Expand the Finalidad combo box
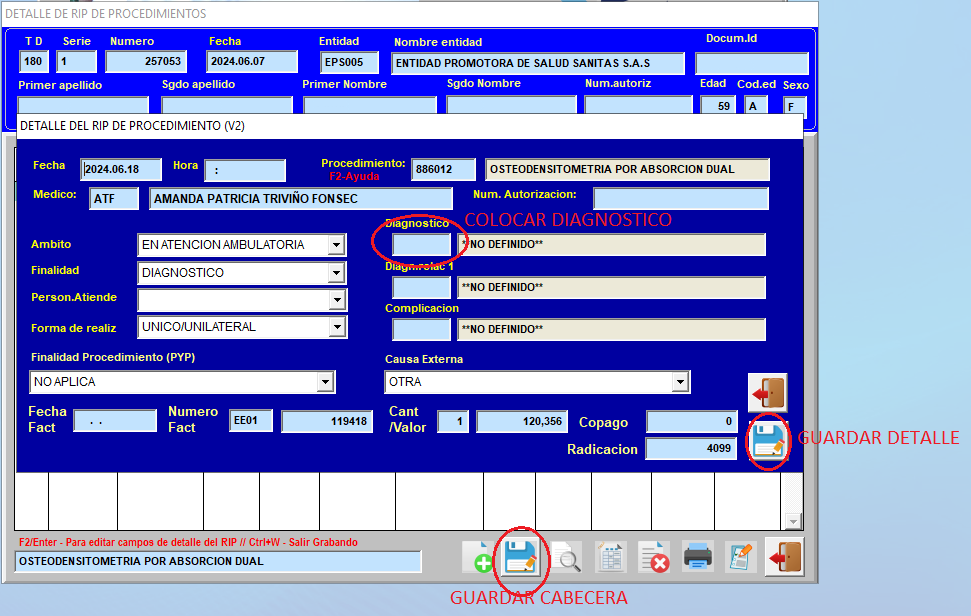The width and height of the screenshot is (971, 616). [x=336, y=272]
